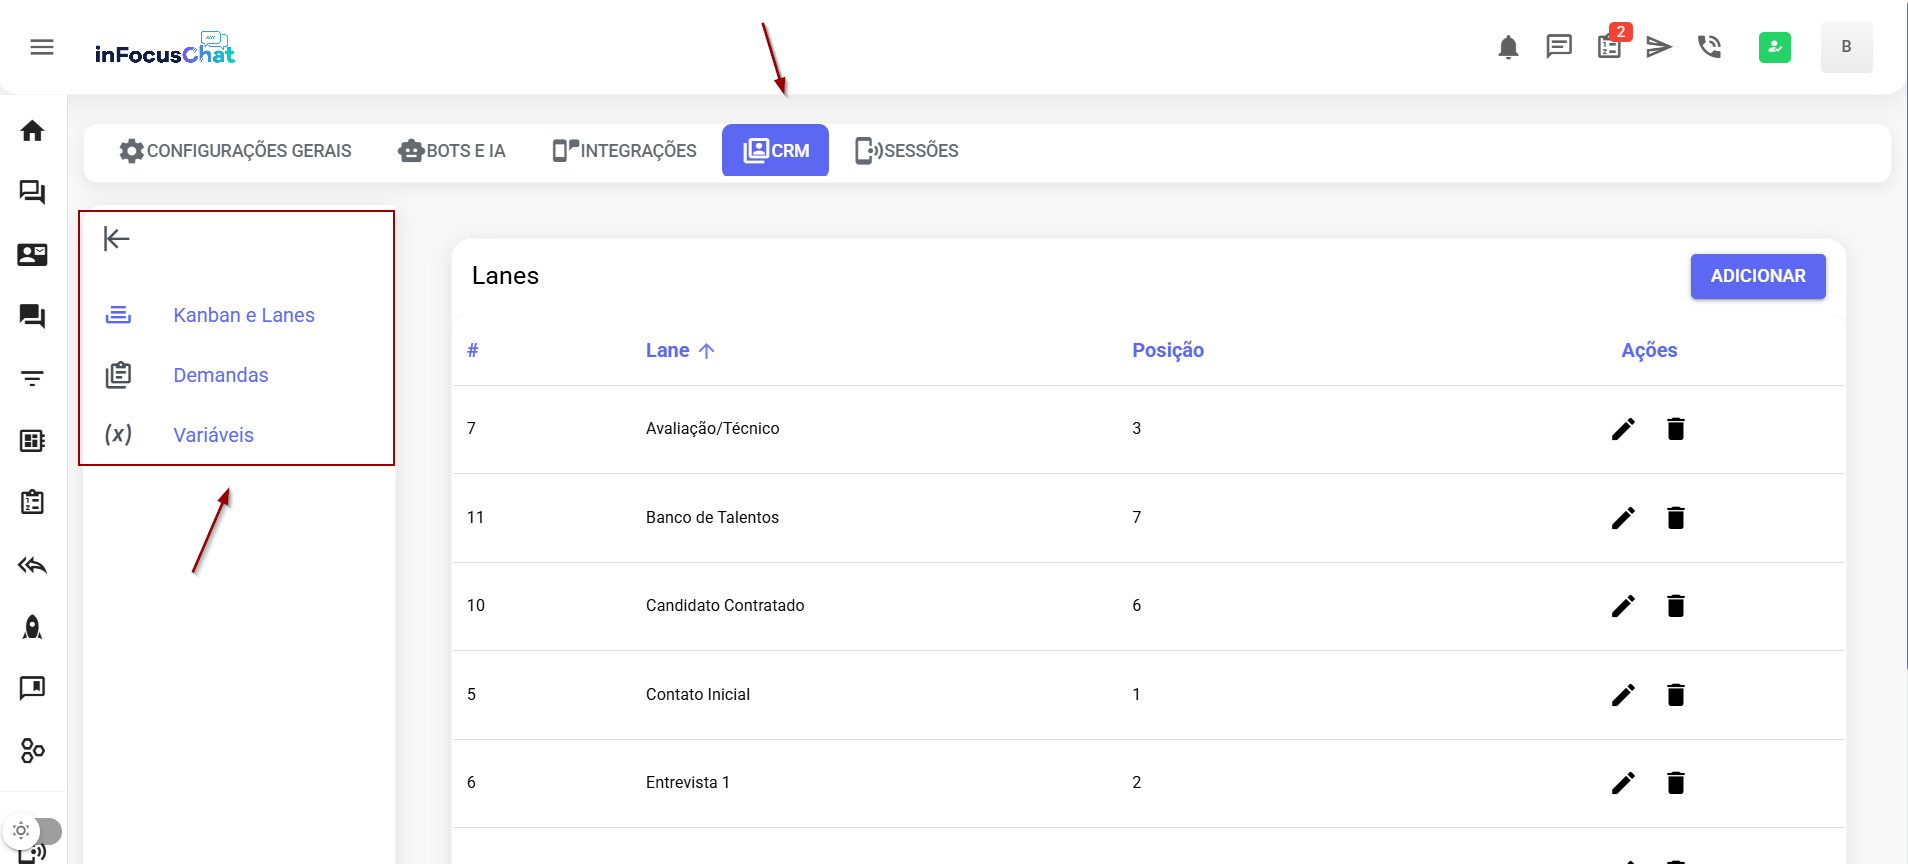Image resolution: width=1908 pixels, height=864 pixels.
Task: Open user avatar B menu
Action: click(1845, 47)
